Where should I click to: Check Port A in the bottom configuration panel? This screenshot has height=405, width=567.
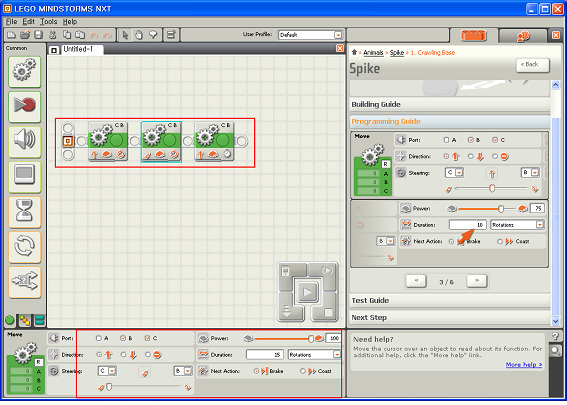(98, 338)
